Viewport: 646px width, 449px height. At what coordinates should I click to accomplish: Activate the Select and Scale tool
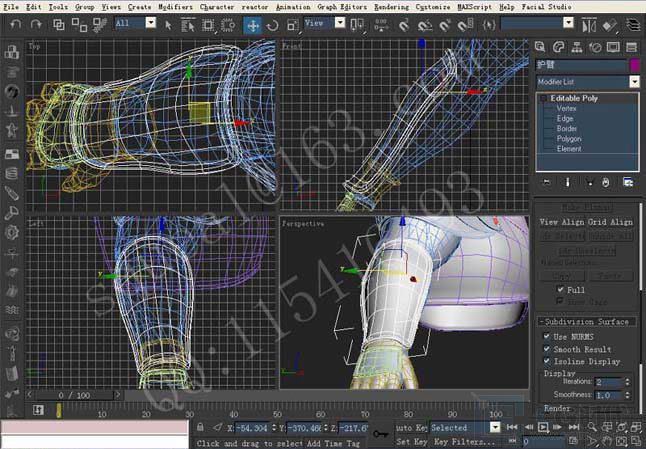tap(293, 26)
